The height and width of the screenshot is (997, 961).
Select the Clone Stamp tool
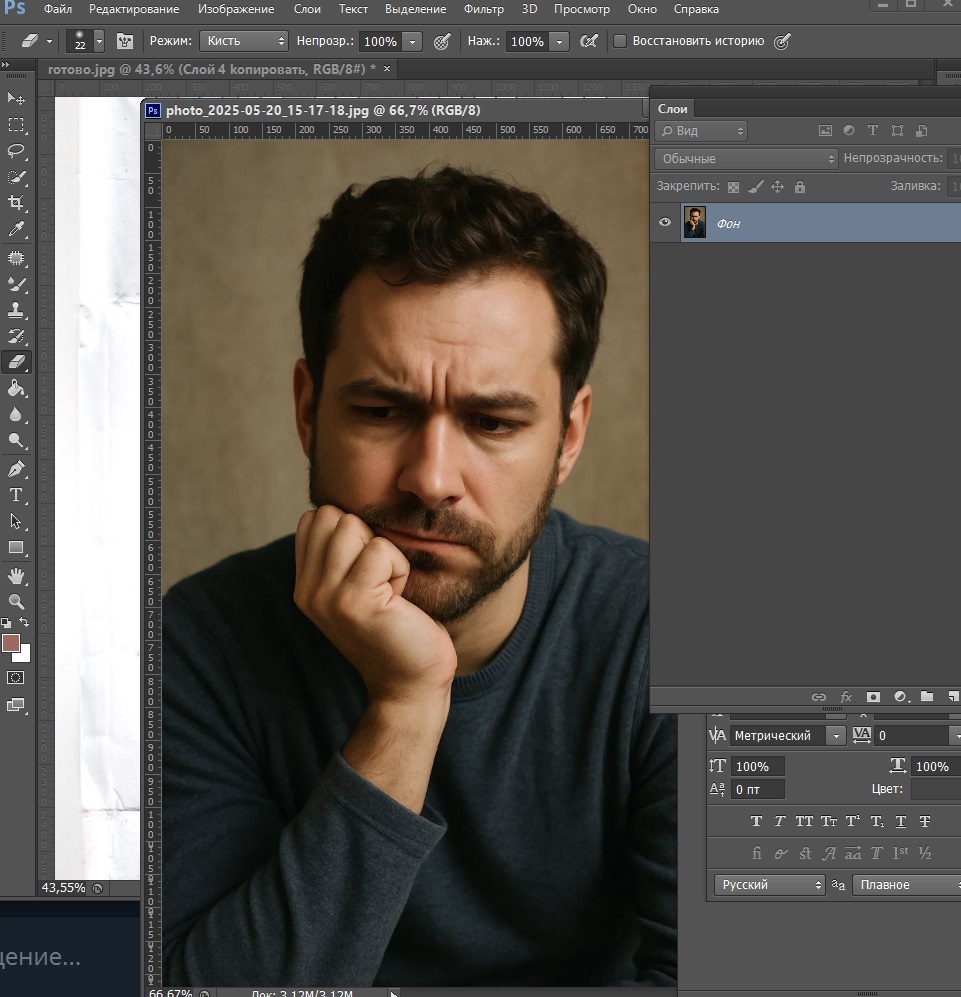click(16, 310)
